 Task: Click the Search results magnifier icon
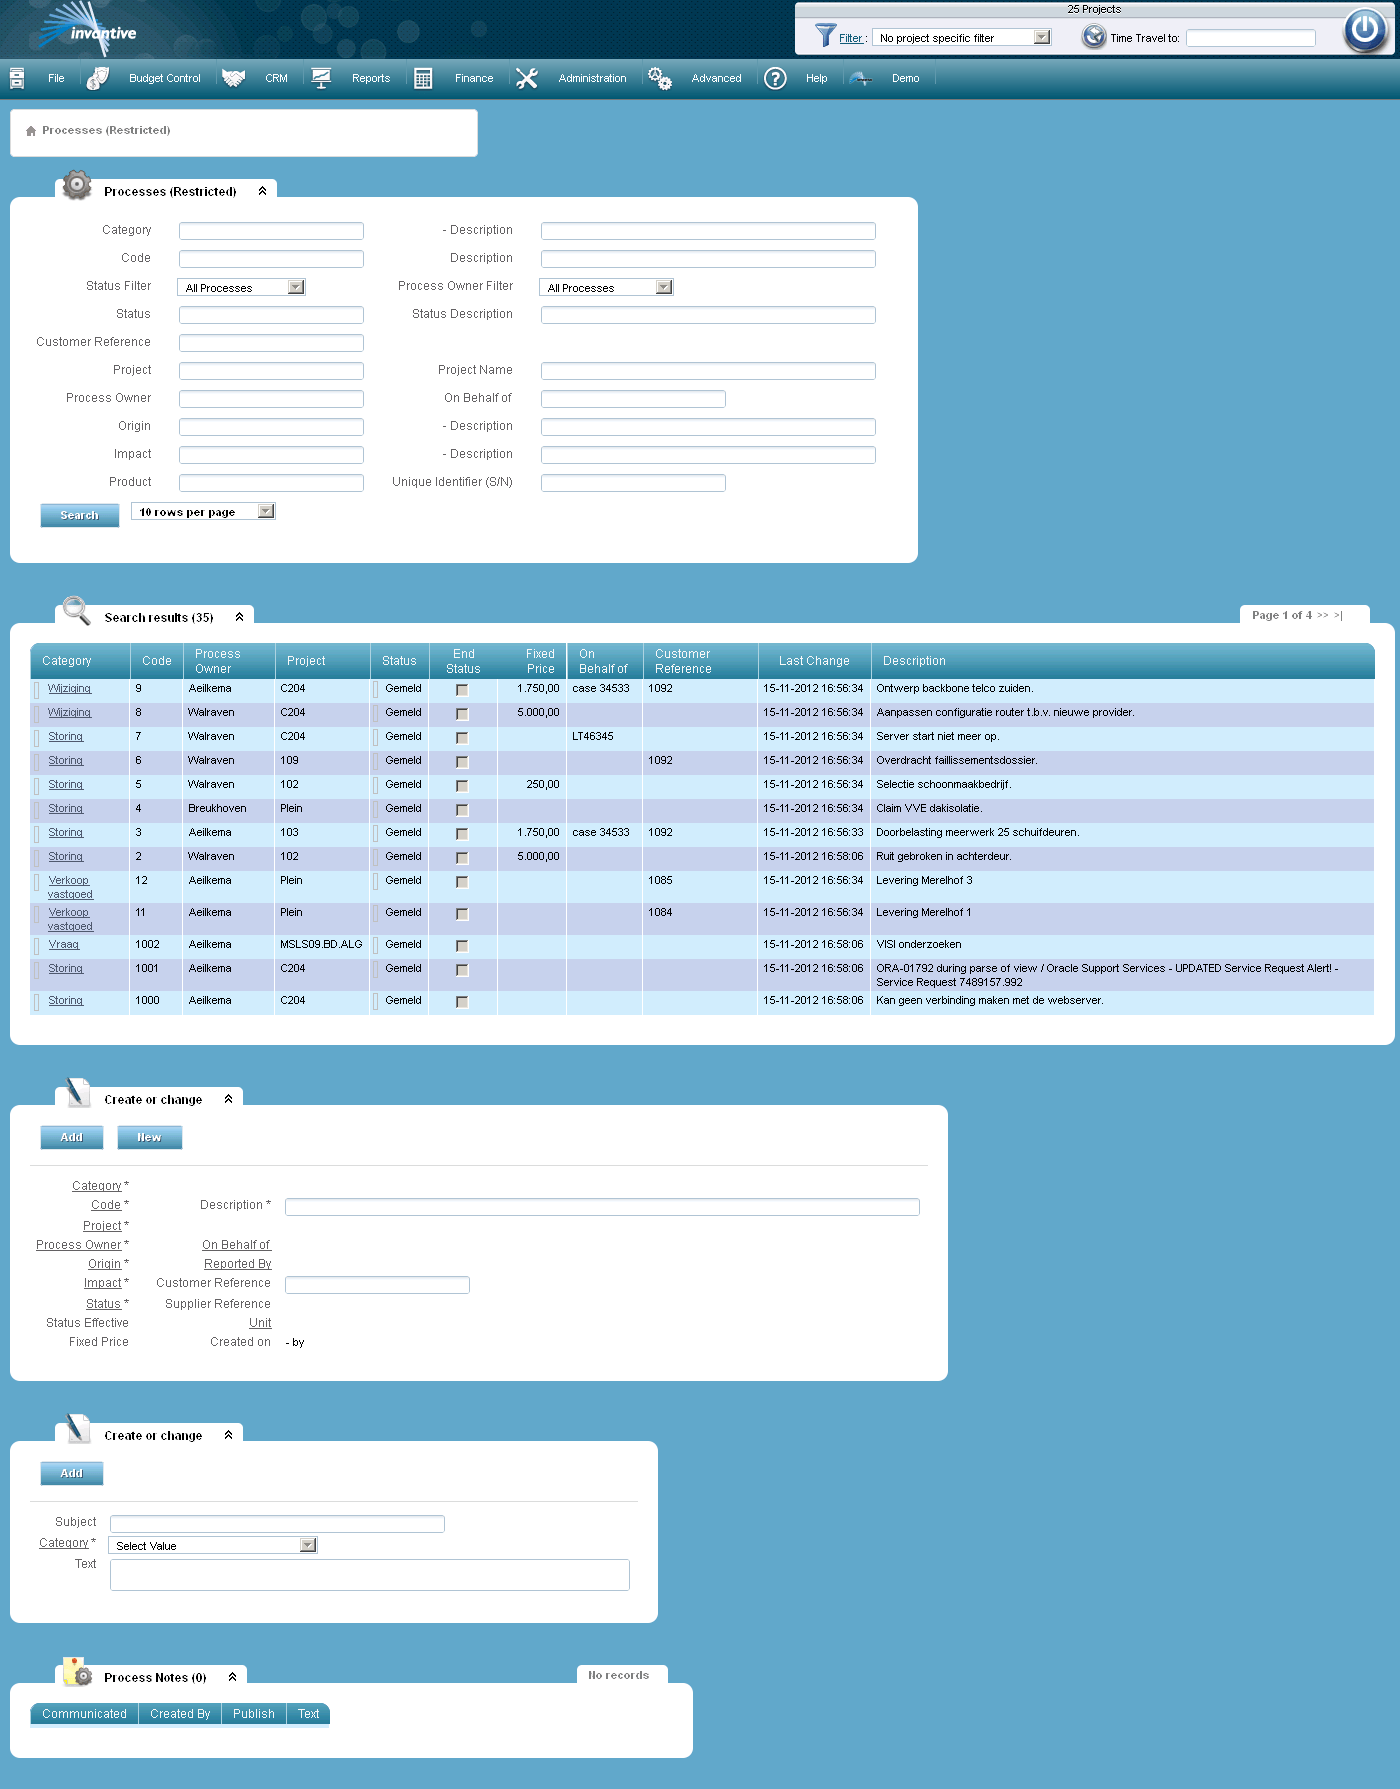77,610
